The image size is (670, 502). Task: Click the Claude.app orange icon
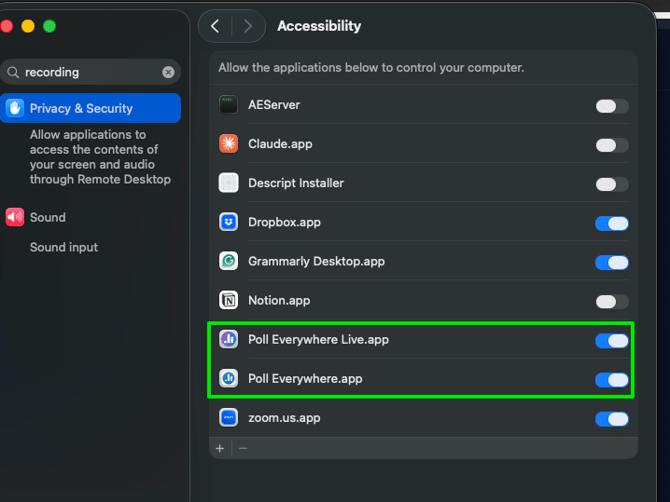[x=229, y=144]
